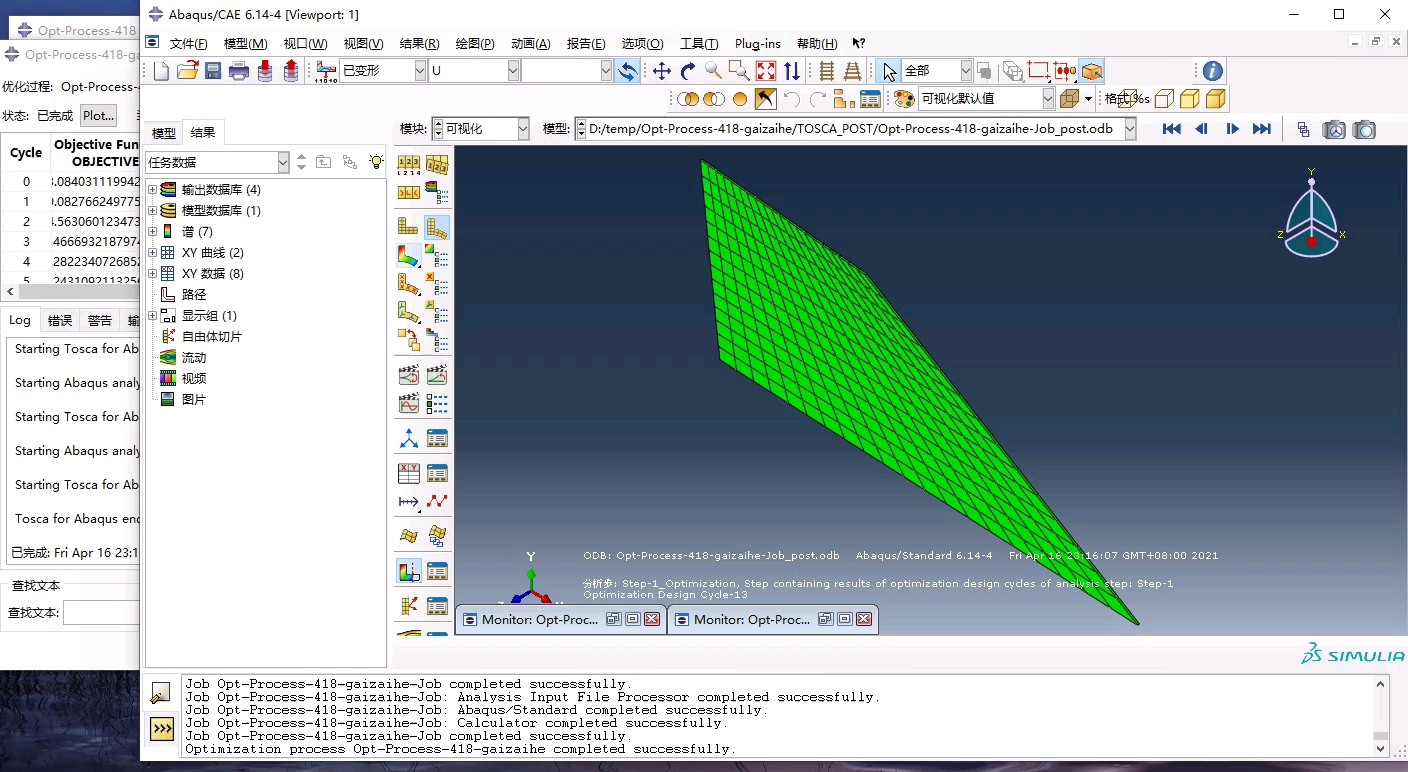This screenshot has width=1408, height=772.
Task: Open the Plug-ins menu
Action: (758, 44)
